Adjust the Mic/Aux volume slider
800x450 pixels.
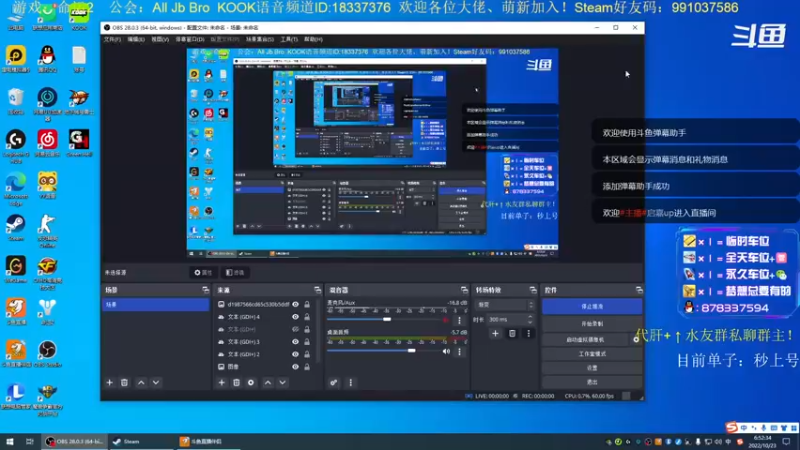pos(387,319)
